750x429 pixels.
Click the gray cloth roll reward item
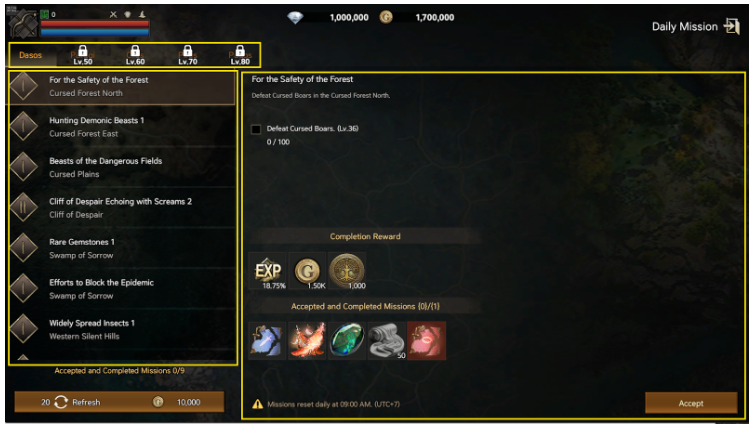(x=387, y=341)
